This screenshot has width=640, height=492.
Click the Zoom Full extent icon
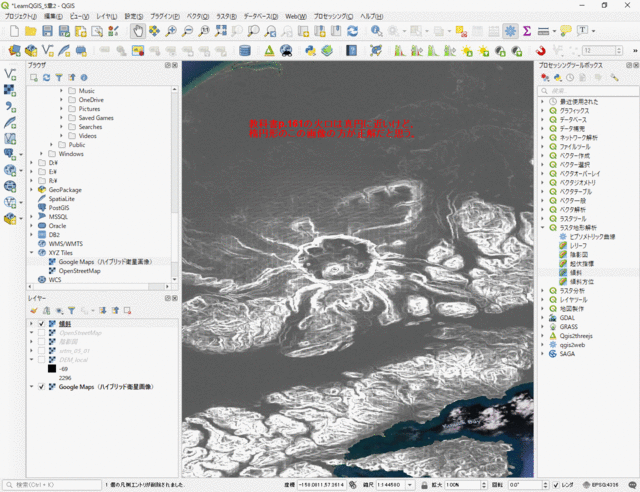tap(221, 31)
